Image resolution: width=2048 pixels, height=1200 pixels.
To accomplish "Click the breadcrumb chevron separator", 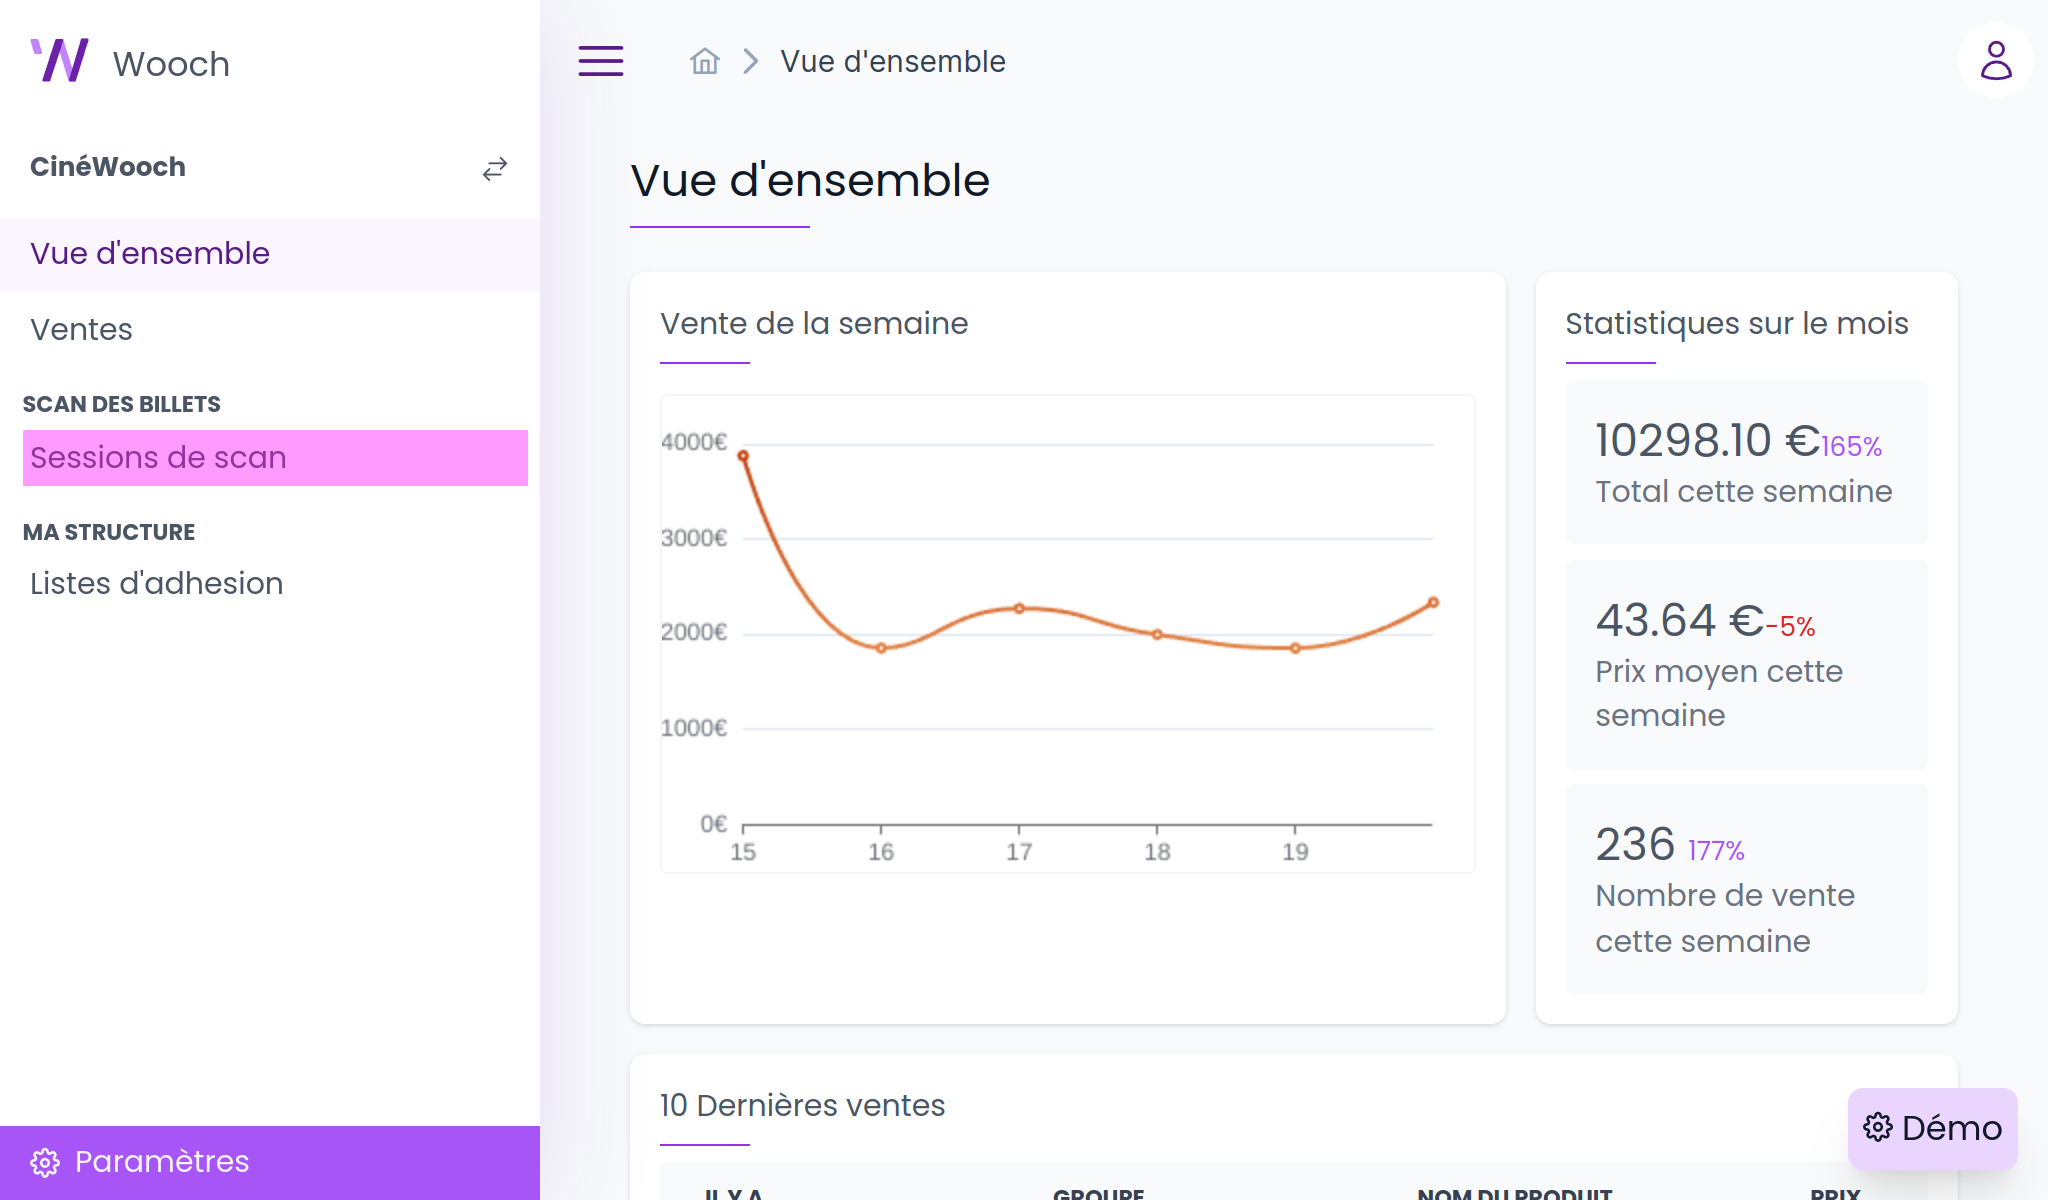I will click(x=751, y=62).
